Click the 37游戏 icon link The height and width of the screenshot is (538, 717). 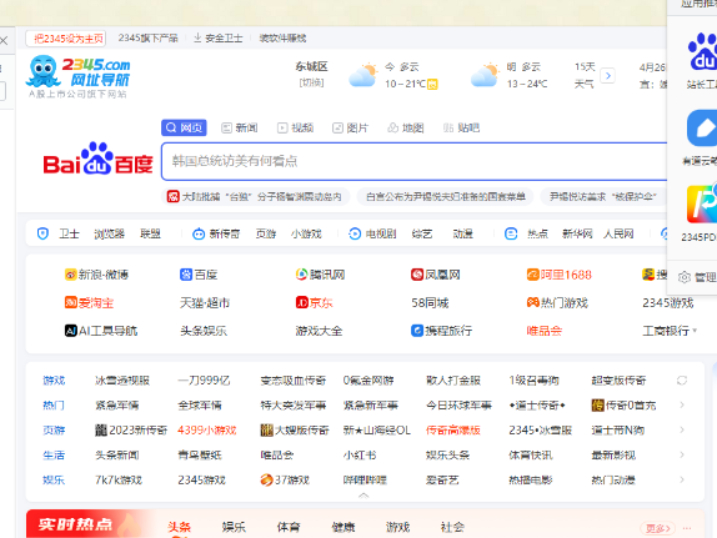(267, 480)
